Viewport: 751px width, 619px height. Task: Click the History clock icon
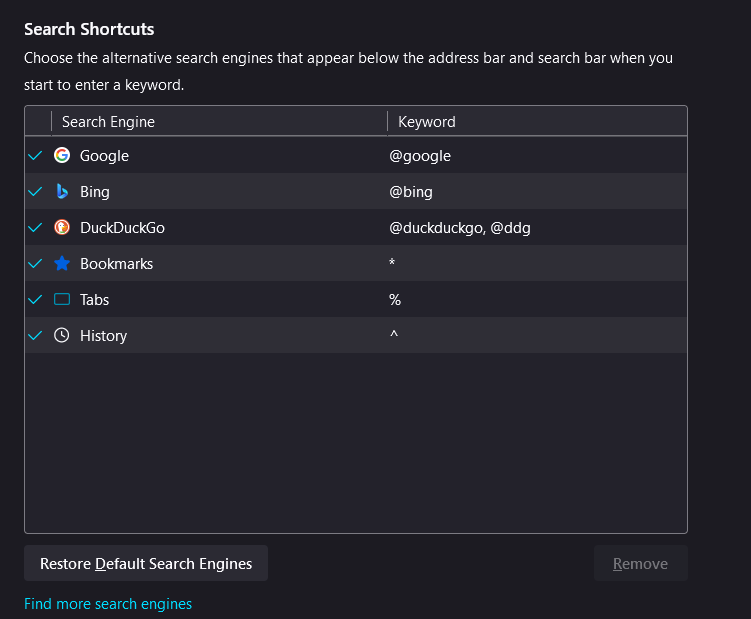pos(62,336)
